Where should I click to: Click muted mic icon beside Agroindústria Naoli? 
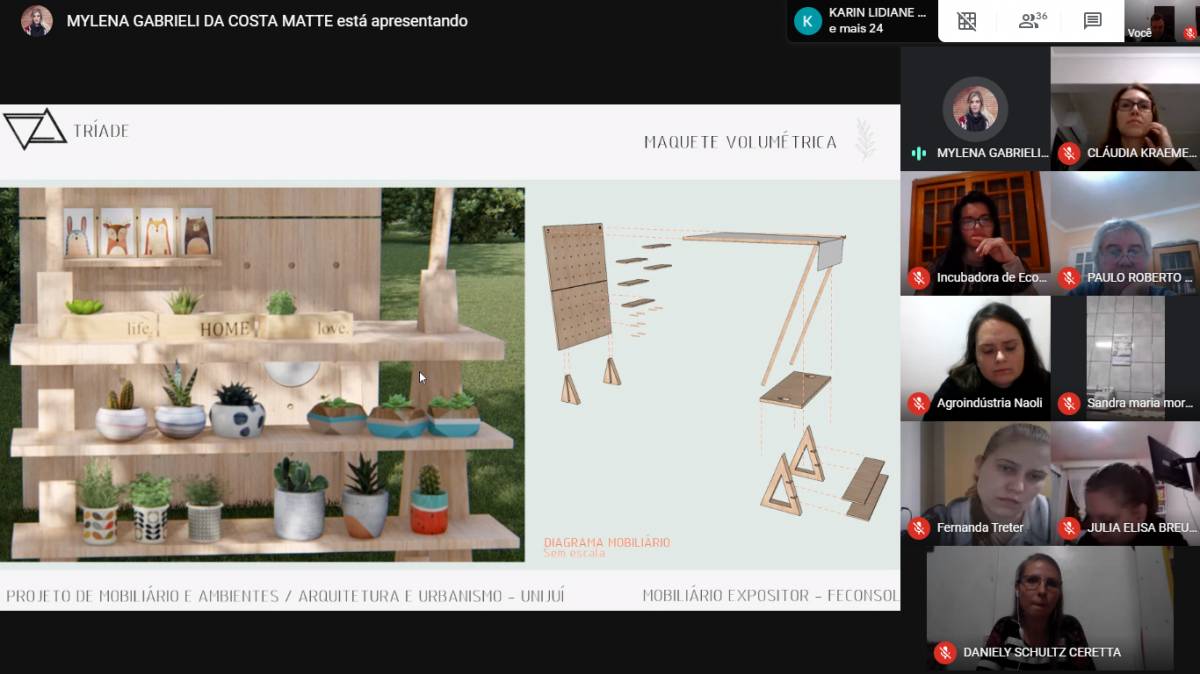(918, 403)
